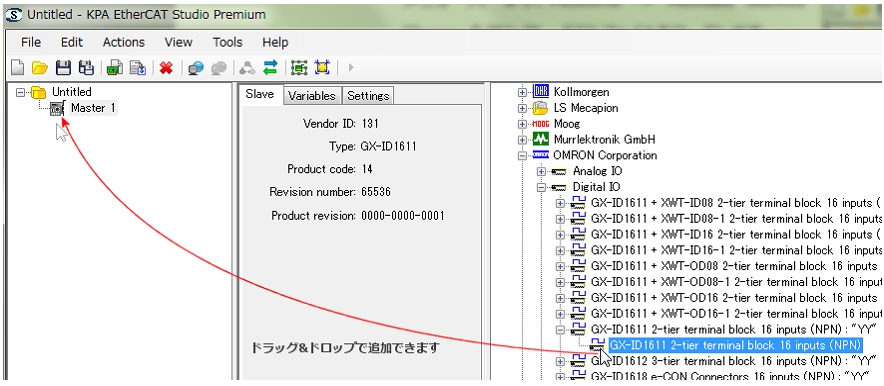The width and height of the screenshot is (884, 386).
Task: Click the gray three-node topology icon
Action: point(247,68)
